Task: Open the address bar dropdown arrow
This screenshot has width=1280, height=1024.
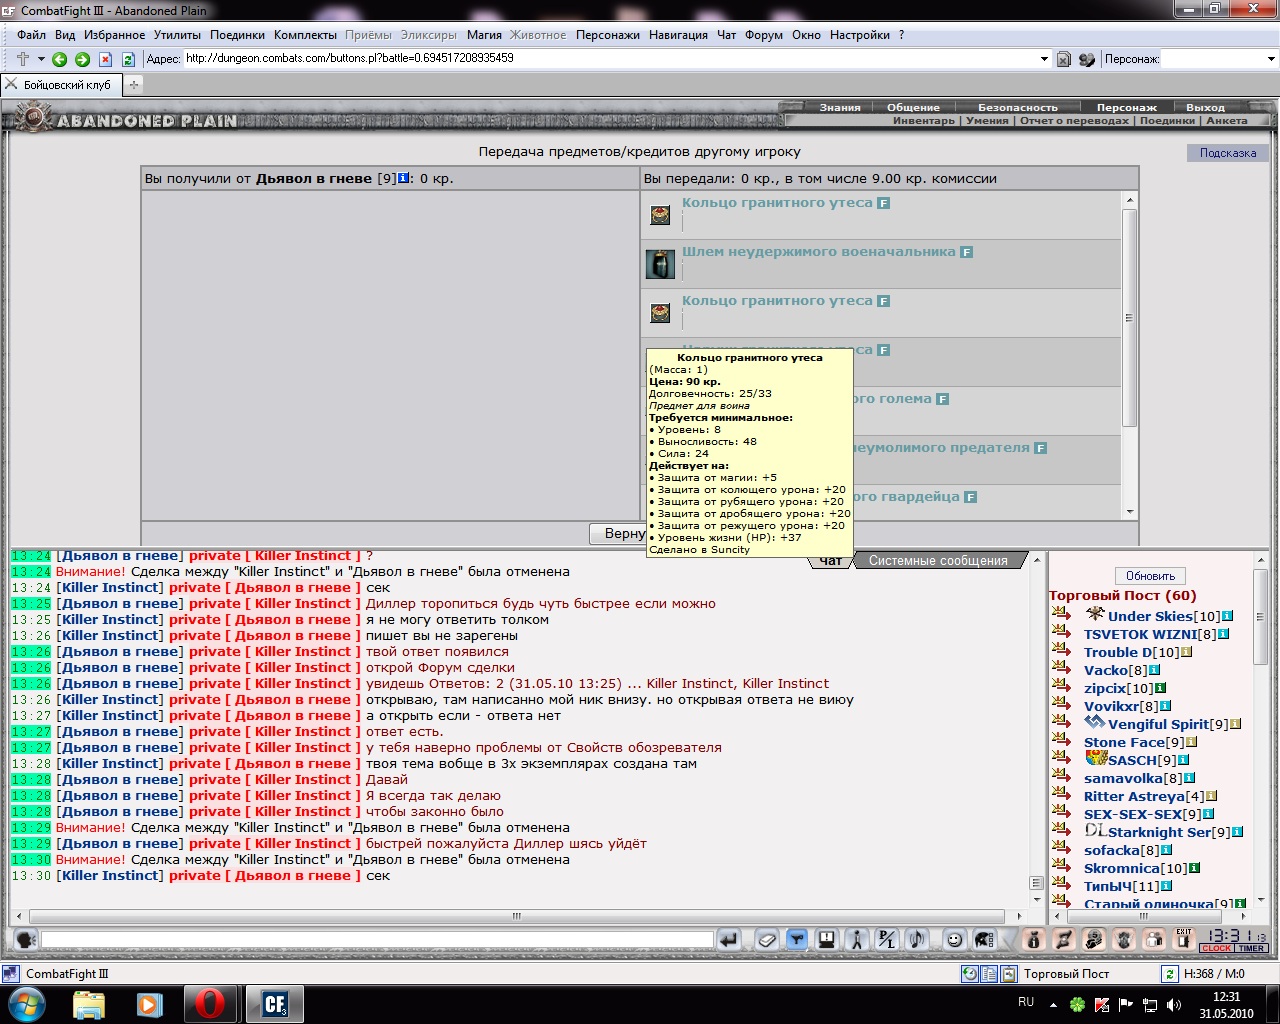Action: (x=1045, y=59)
